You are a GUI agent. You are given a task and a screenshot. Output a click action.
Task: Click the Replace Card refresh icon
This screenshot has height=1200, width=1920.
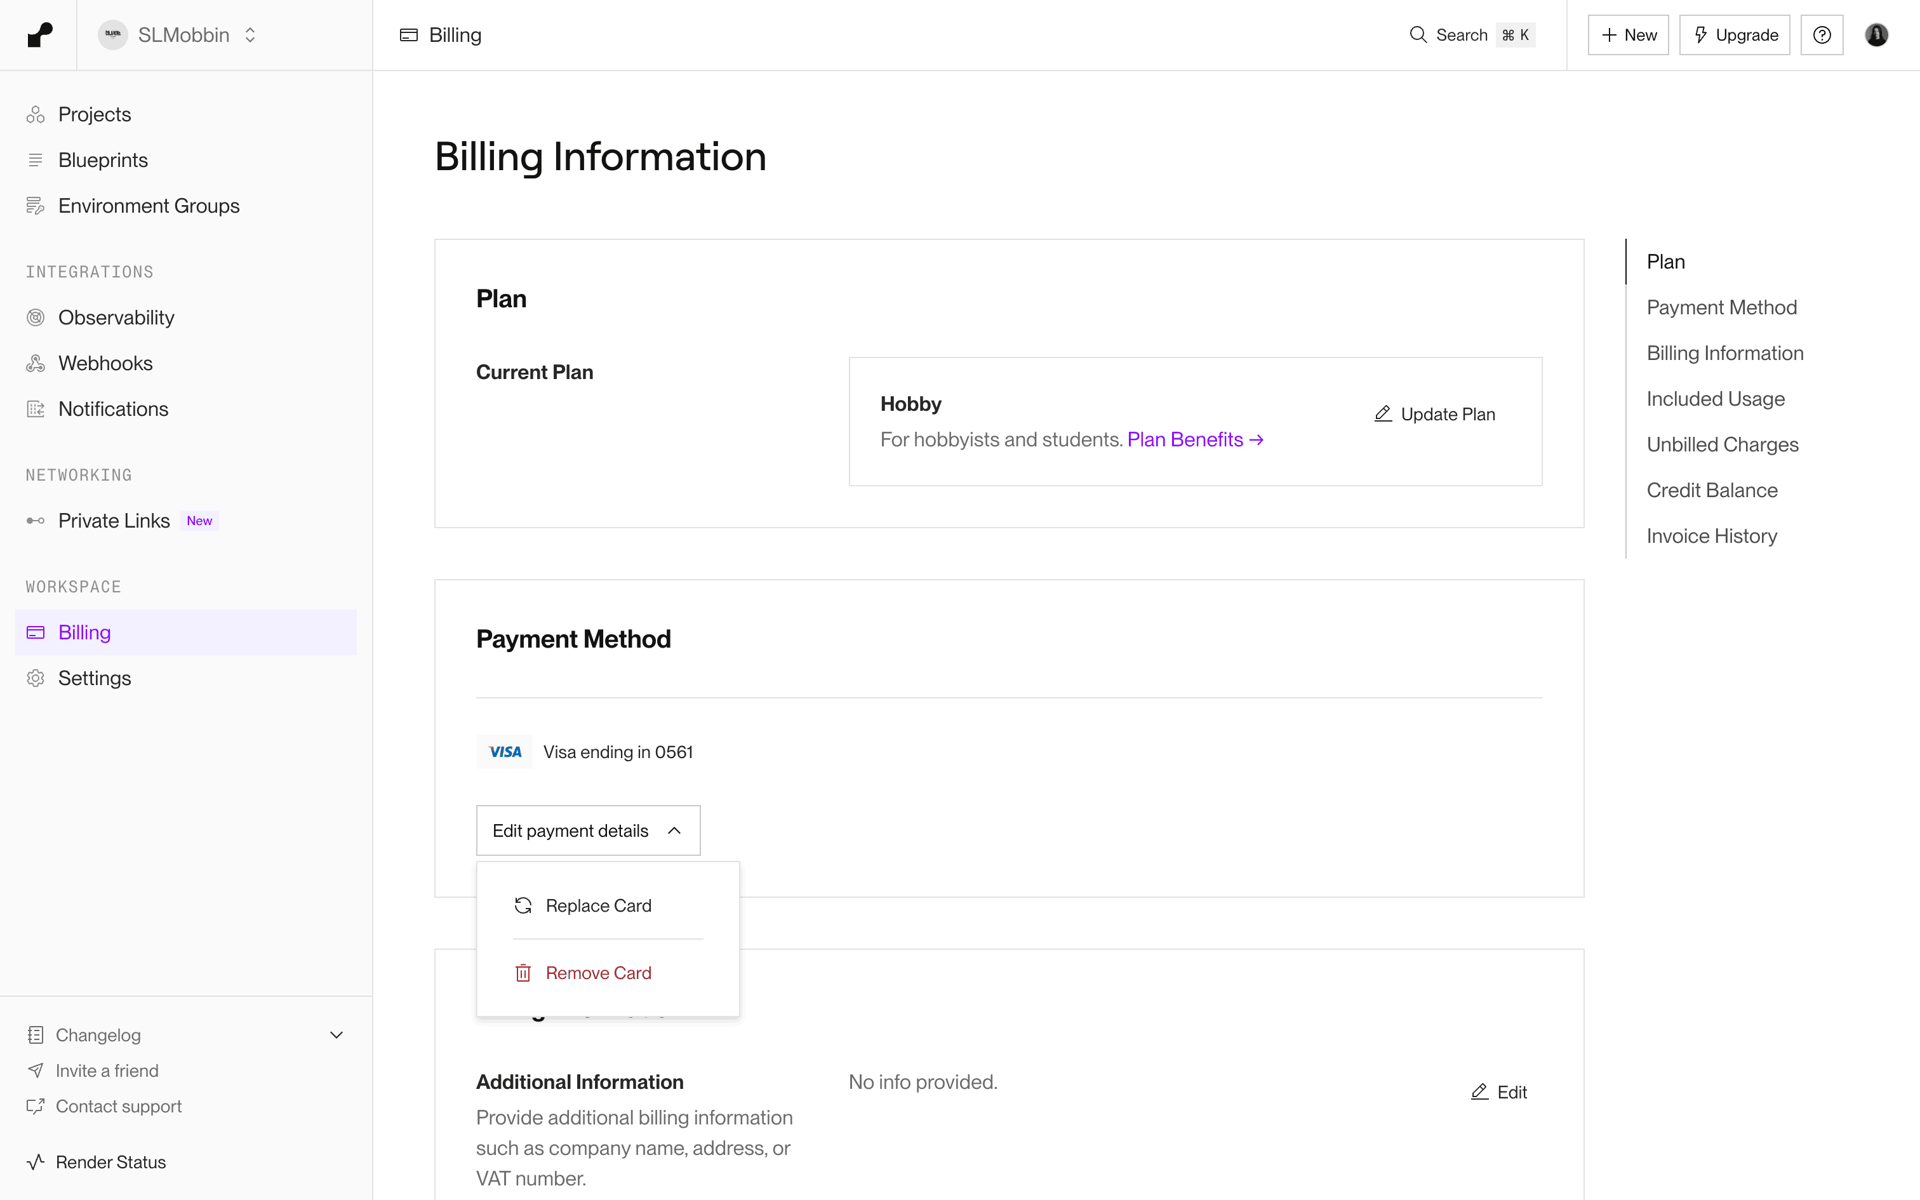pos(523,906)
